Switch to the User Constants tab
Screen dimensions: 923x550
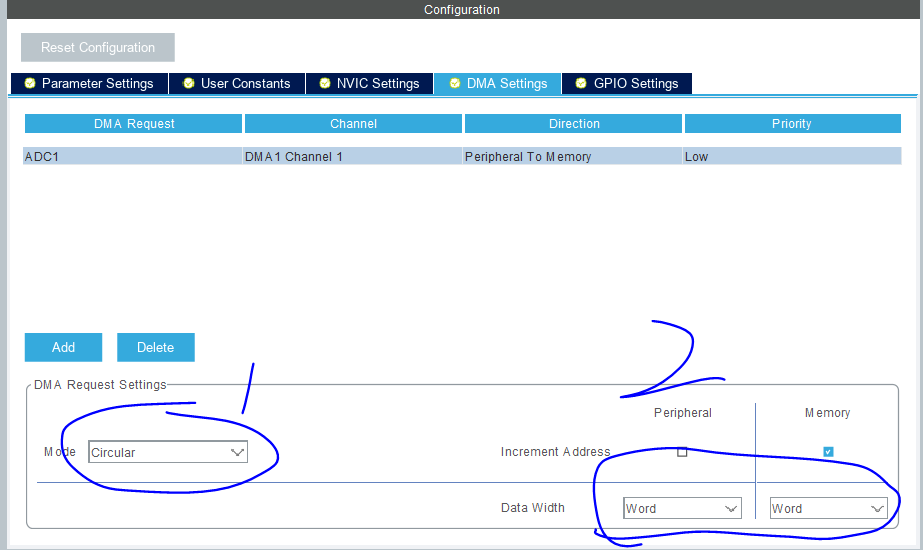[x=237, y=84]
